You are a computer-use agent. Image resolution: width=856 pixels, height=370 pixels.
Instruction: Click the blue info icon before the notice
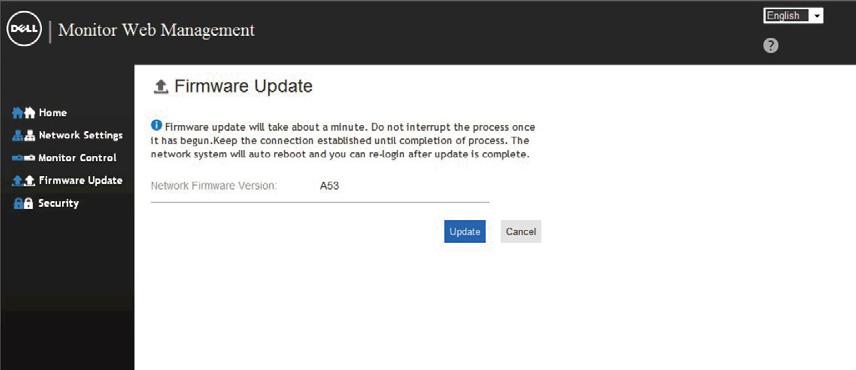pyautogui.click(x=156, y=126)
